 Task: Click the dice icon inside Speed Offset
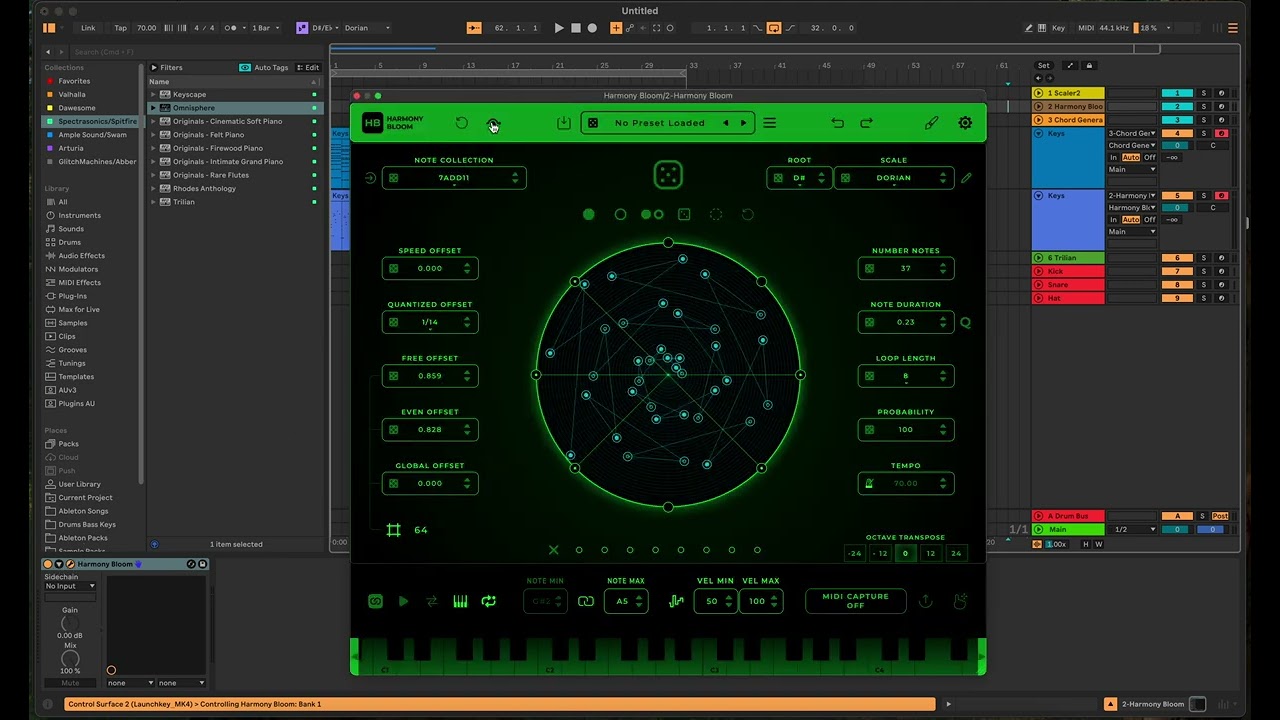coord(394,268)
